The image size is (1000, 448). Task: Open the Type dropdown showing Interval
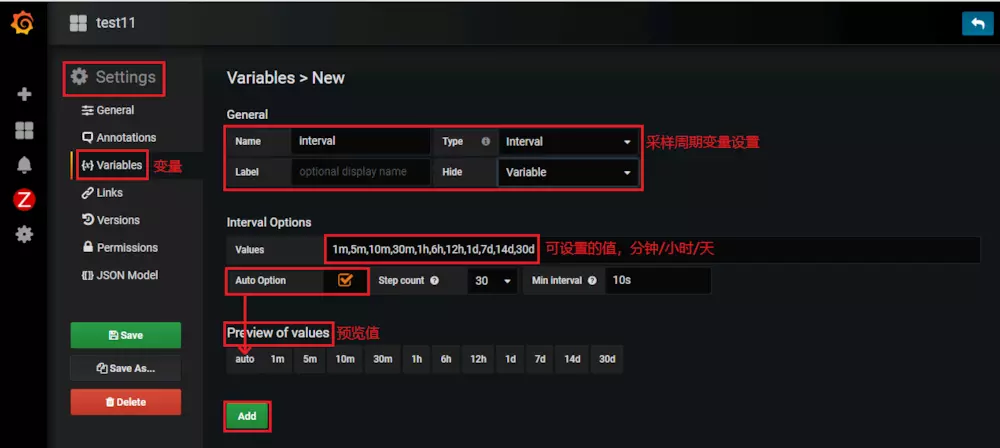[568, 142]
